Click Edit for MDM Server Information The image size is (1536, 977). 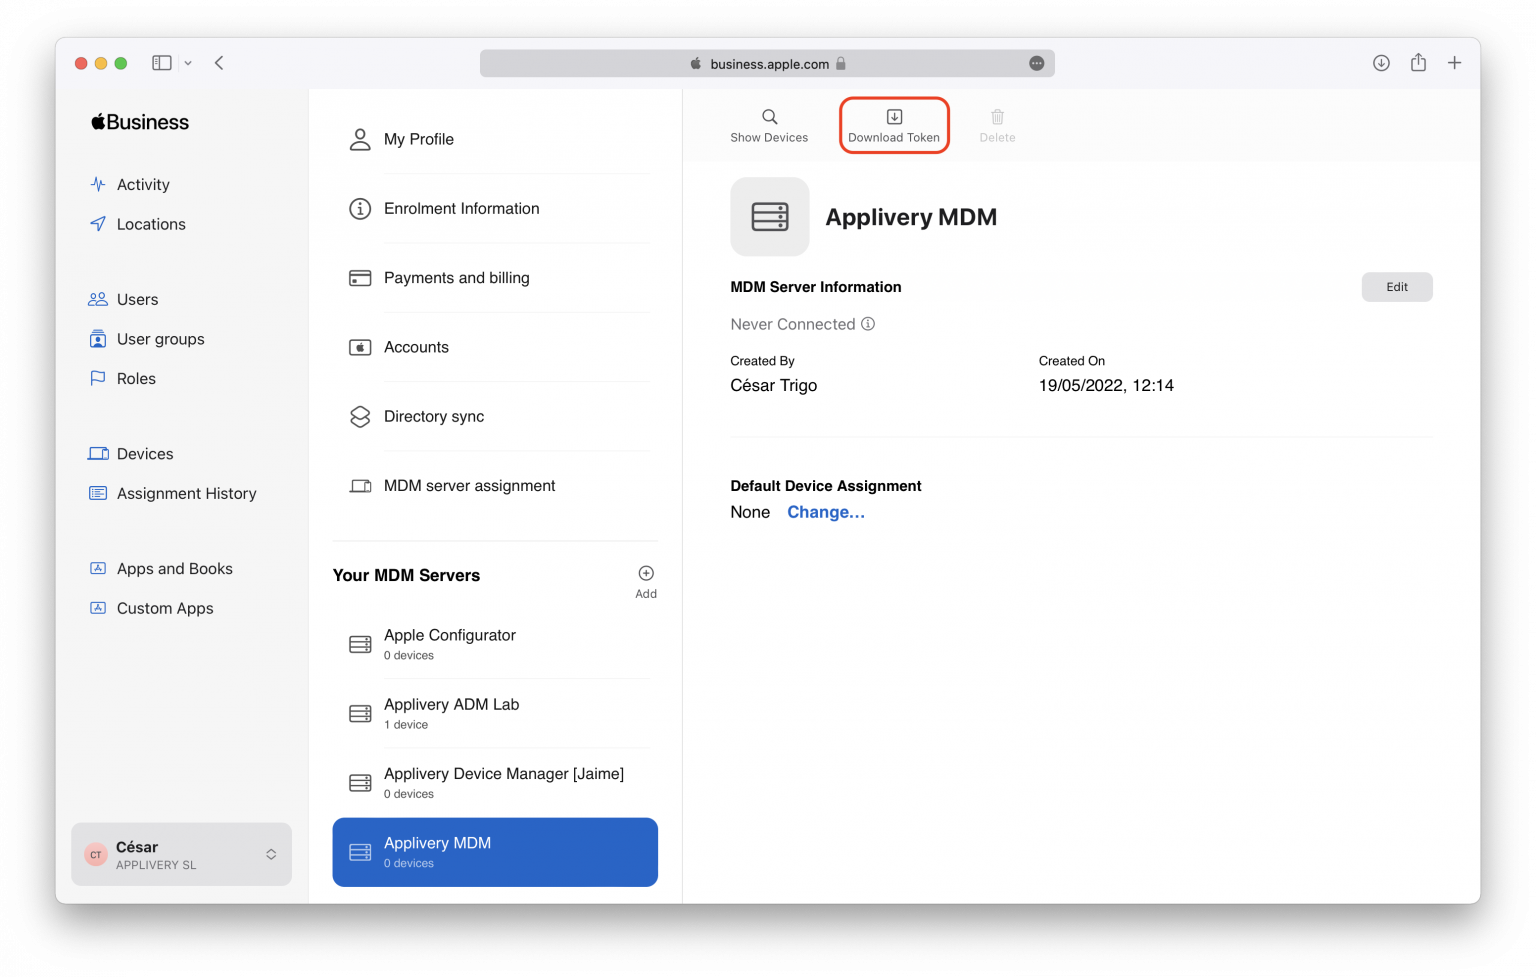point(1396,287)
